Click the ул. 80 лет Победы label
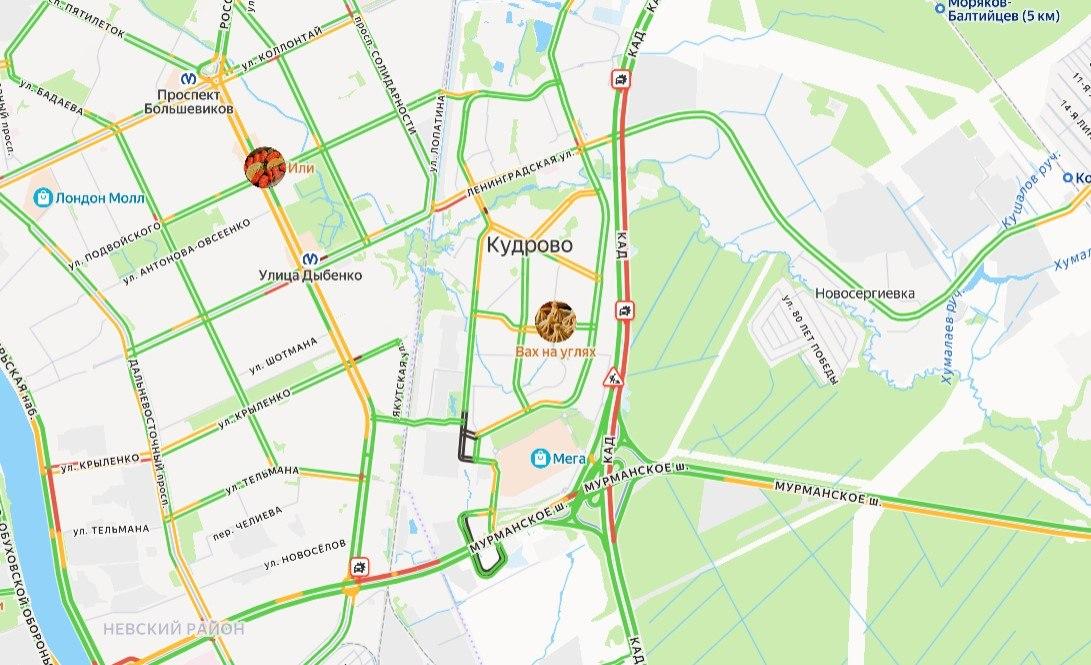This screenshot has width=1091, height=665. click(811, 339)
